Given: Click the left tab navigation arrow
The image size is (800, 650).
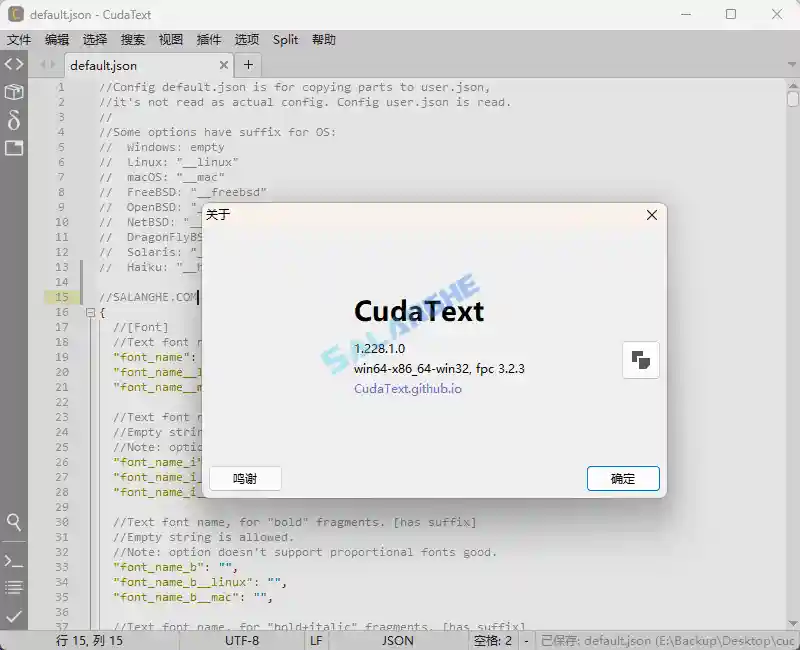Looking at the screenshot, I should [x=44, y=62].
